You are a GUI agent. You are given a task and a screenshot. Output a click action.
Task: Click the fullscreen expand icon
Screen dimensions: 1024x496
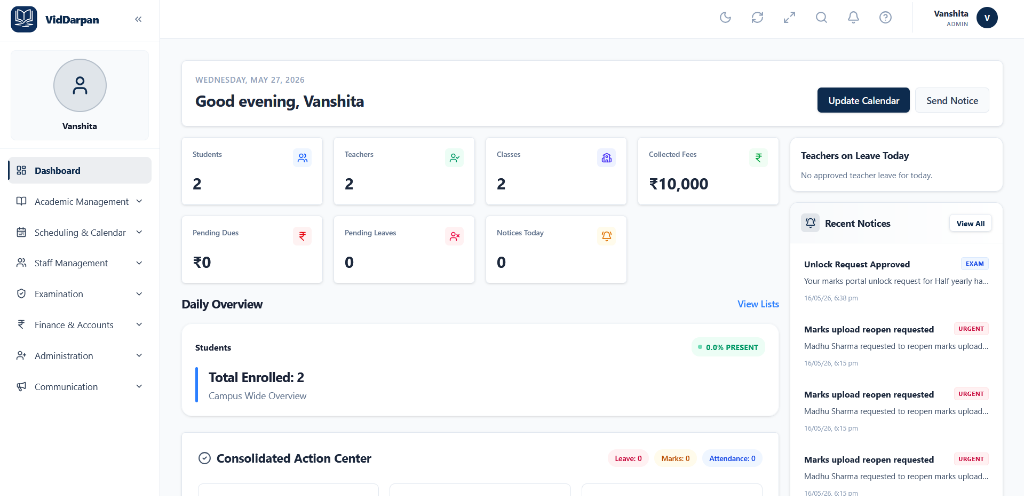coord(790,18)
